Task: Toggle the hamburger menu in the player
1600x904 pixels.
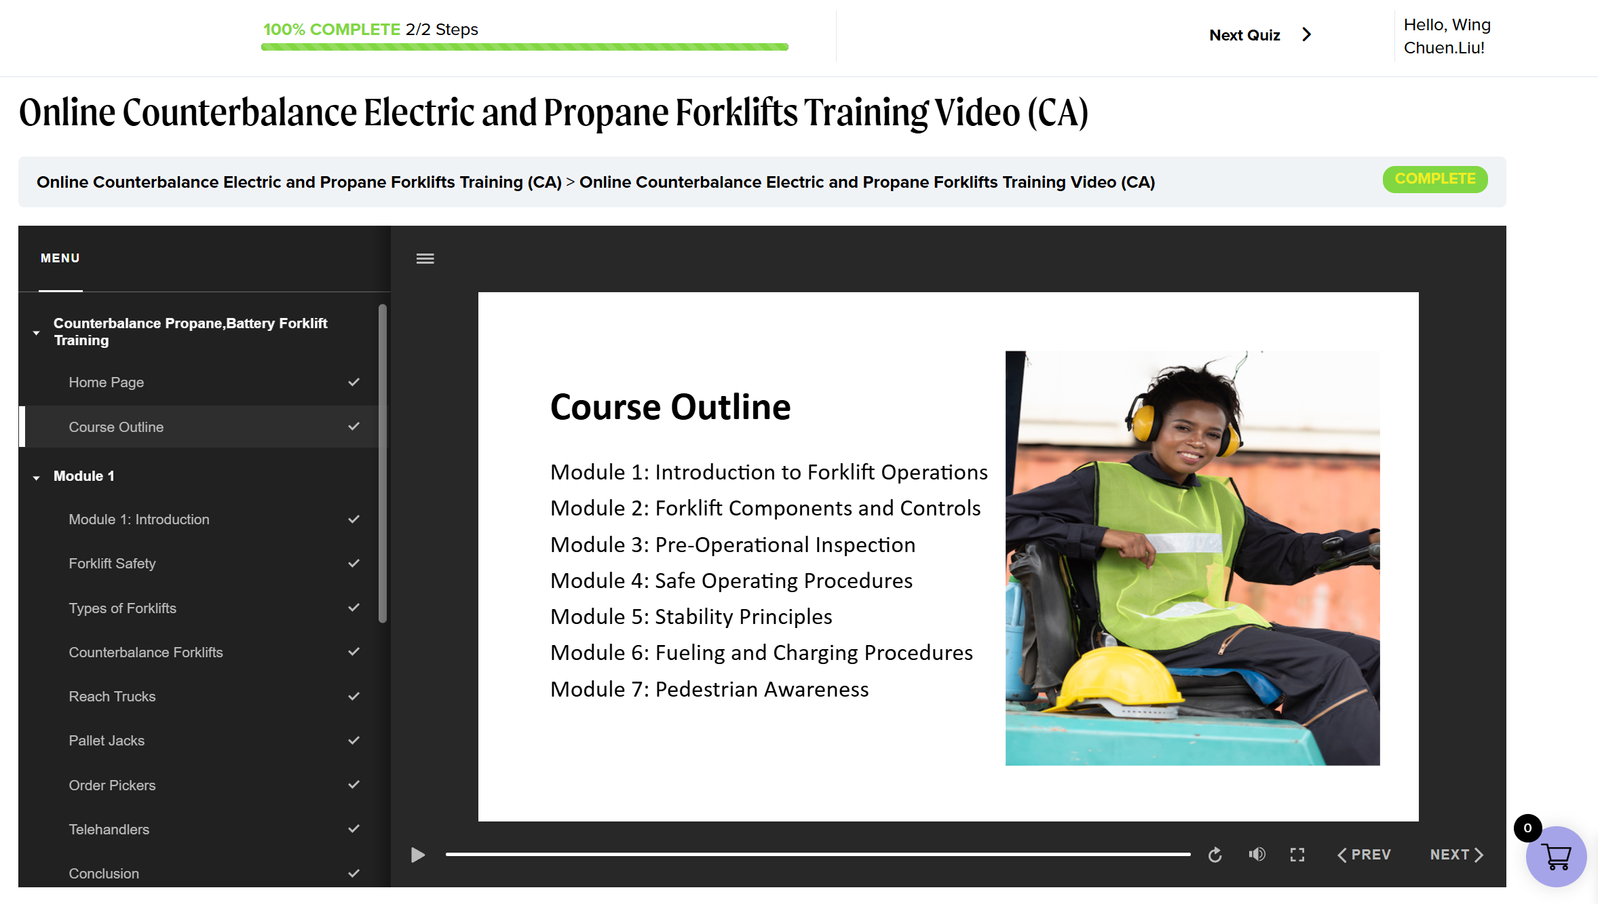Action: pos(425,259)
